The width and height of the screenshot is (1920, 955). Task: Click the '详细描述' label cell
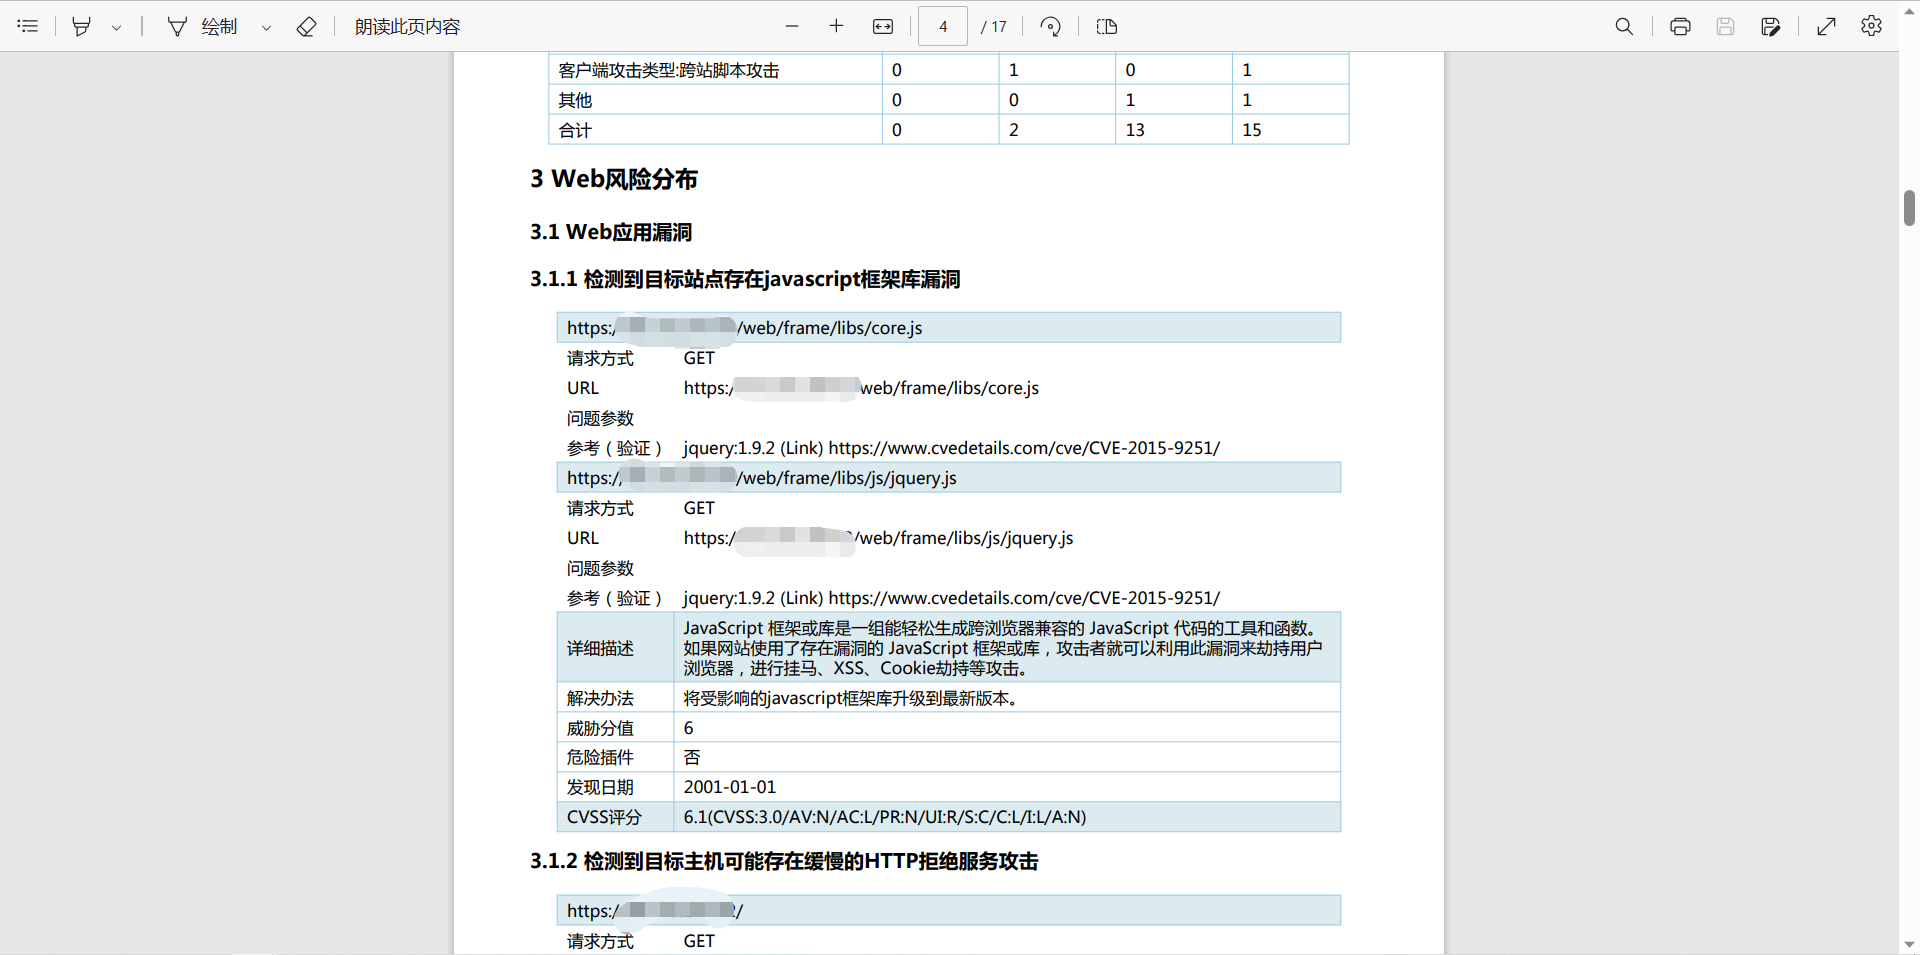pyautogui.click(x=615, y=648)
